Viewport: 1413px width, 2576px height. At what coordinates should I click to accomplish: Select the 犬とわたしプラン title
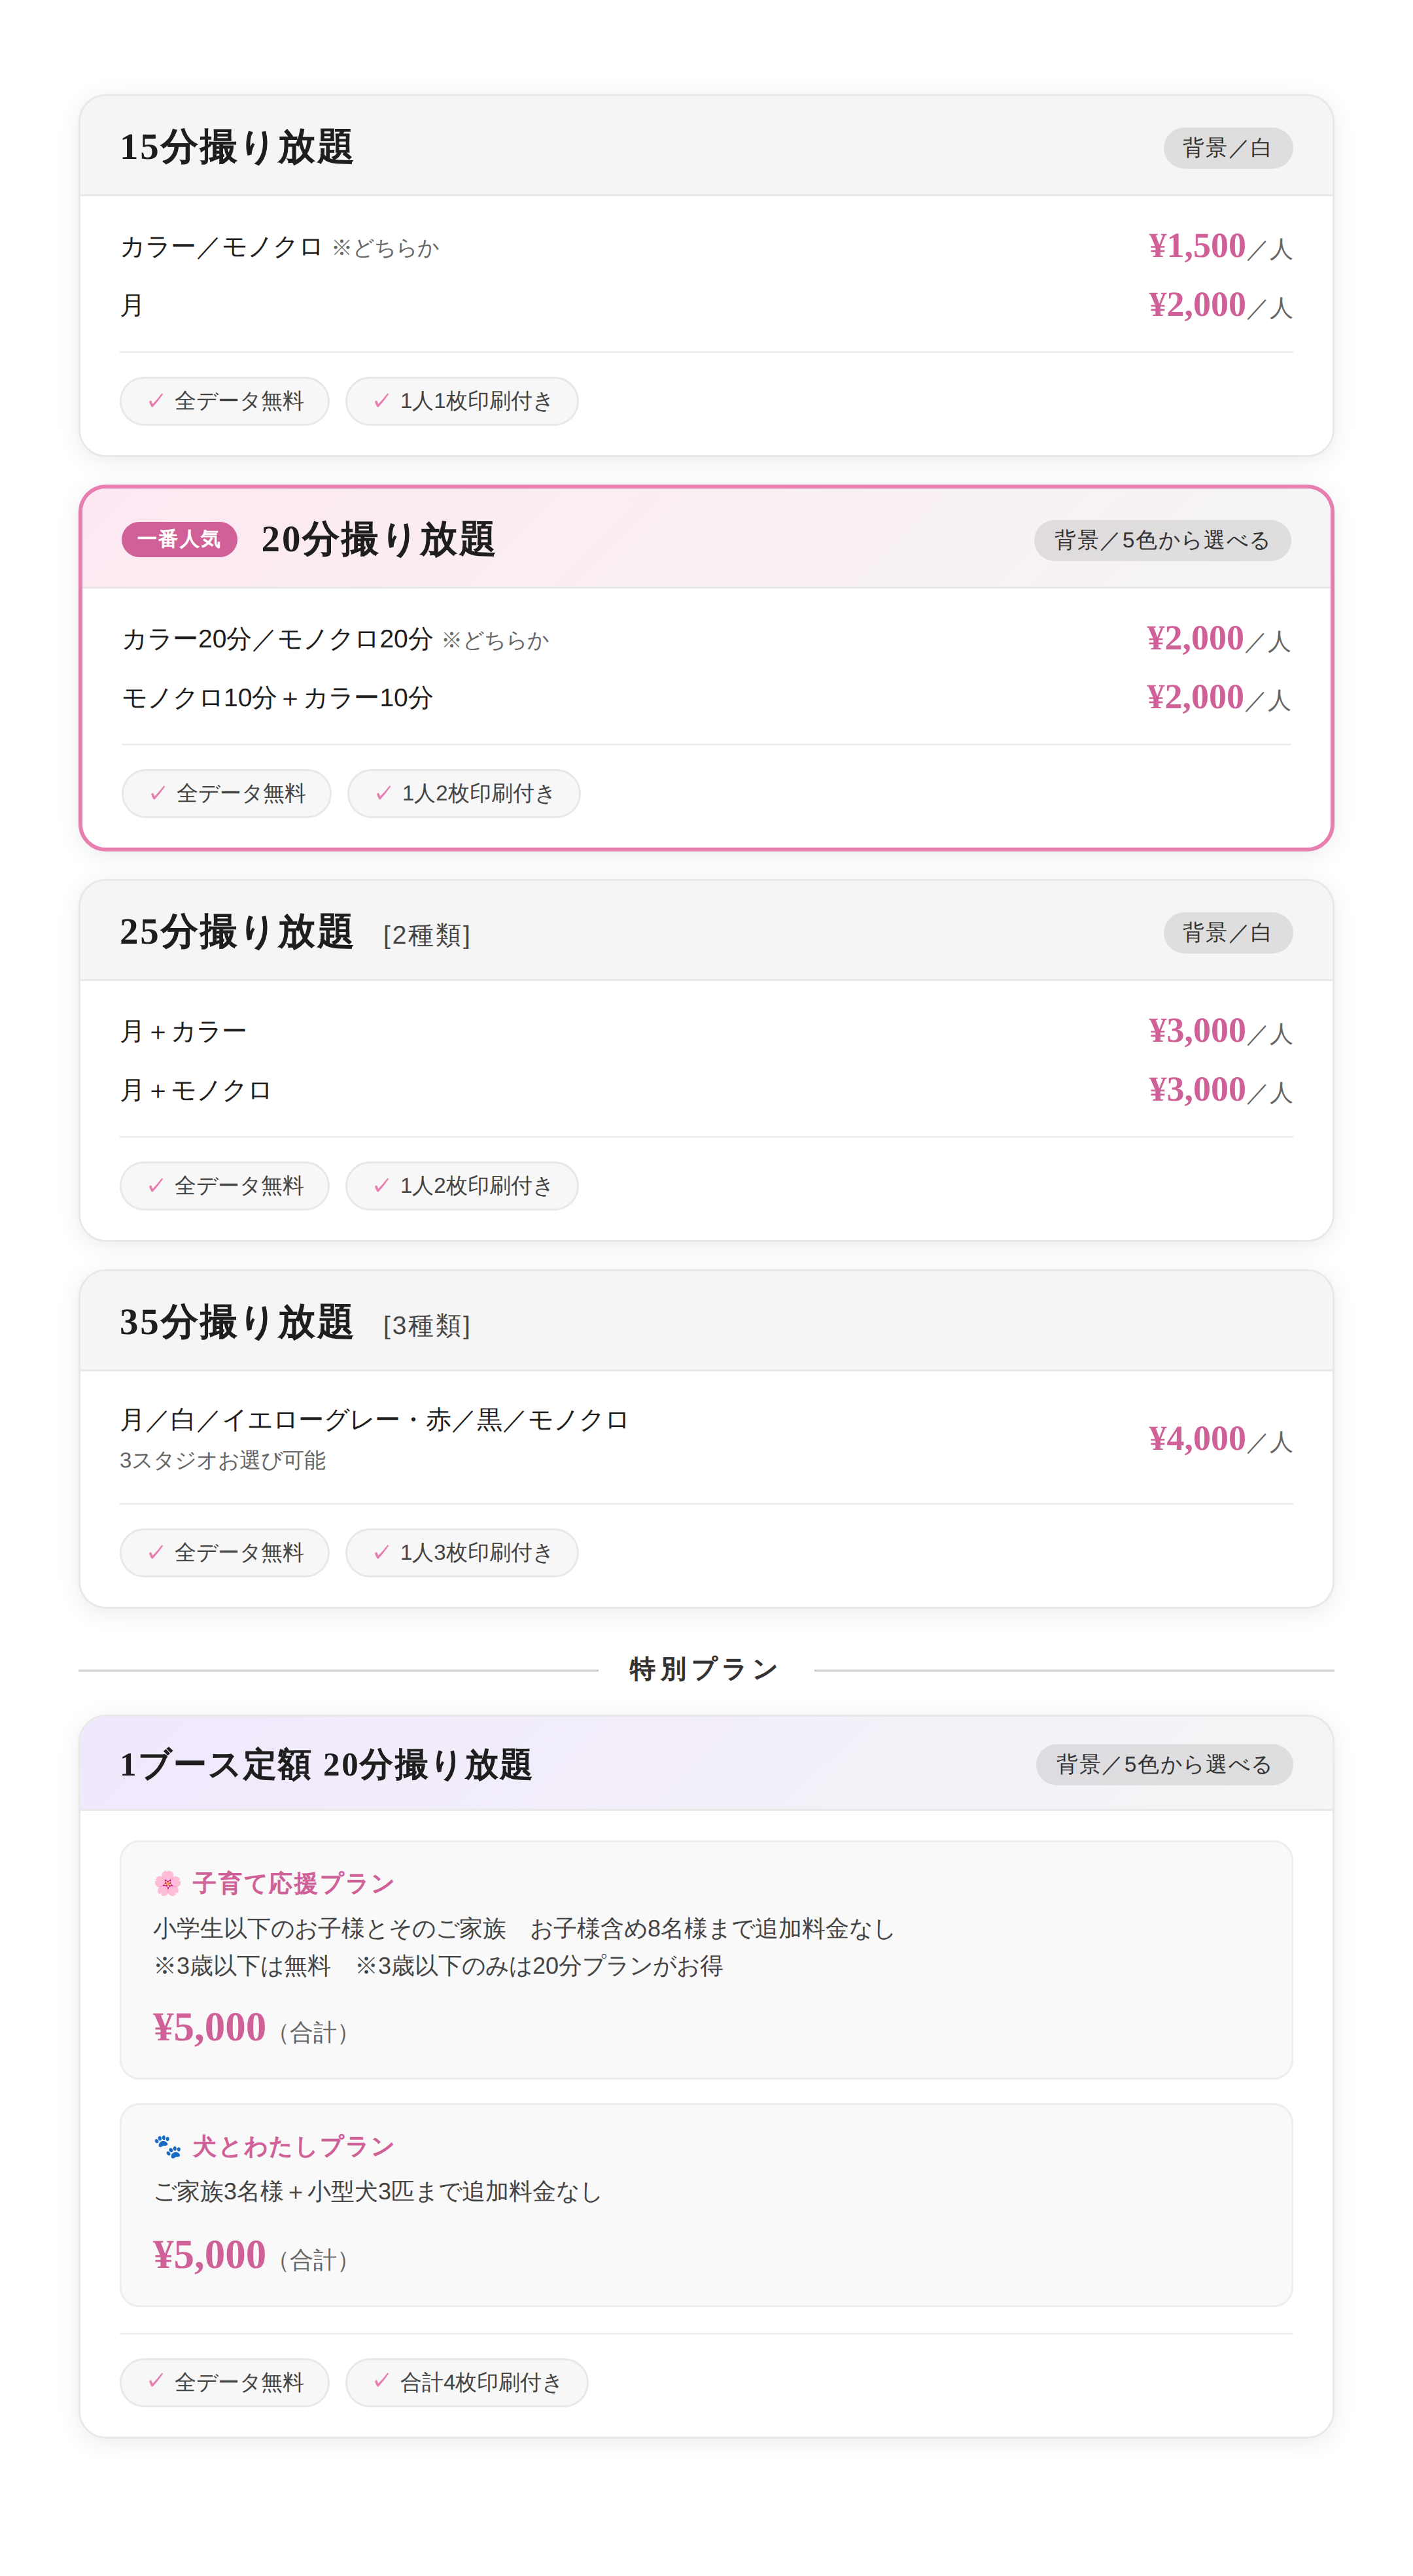pos(293,2146)
